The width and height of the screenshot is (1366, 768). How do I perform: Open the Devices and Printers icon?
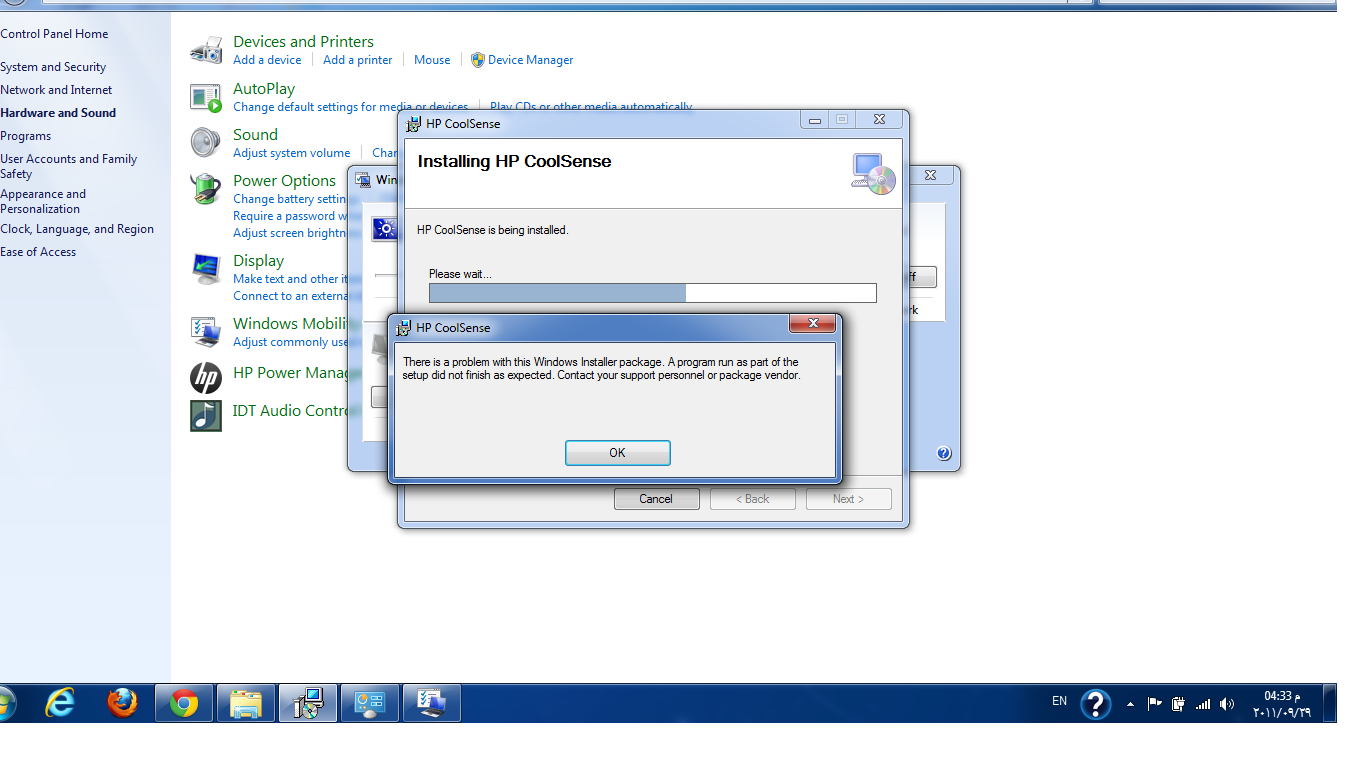coord(206,50)
